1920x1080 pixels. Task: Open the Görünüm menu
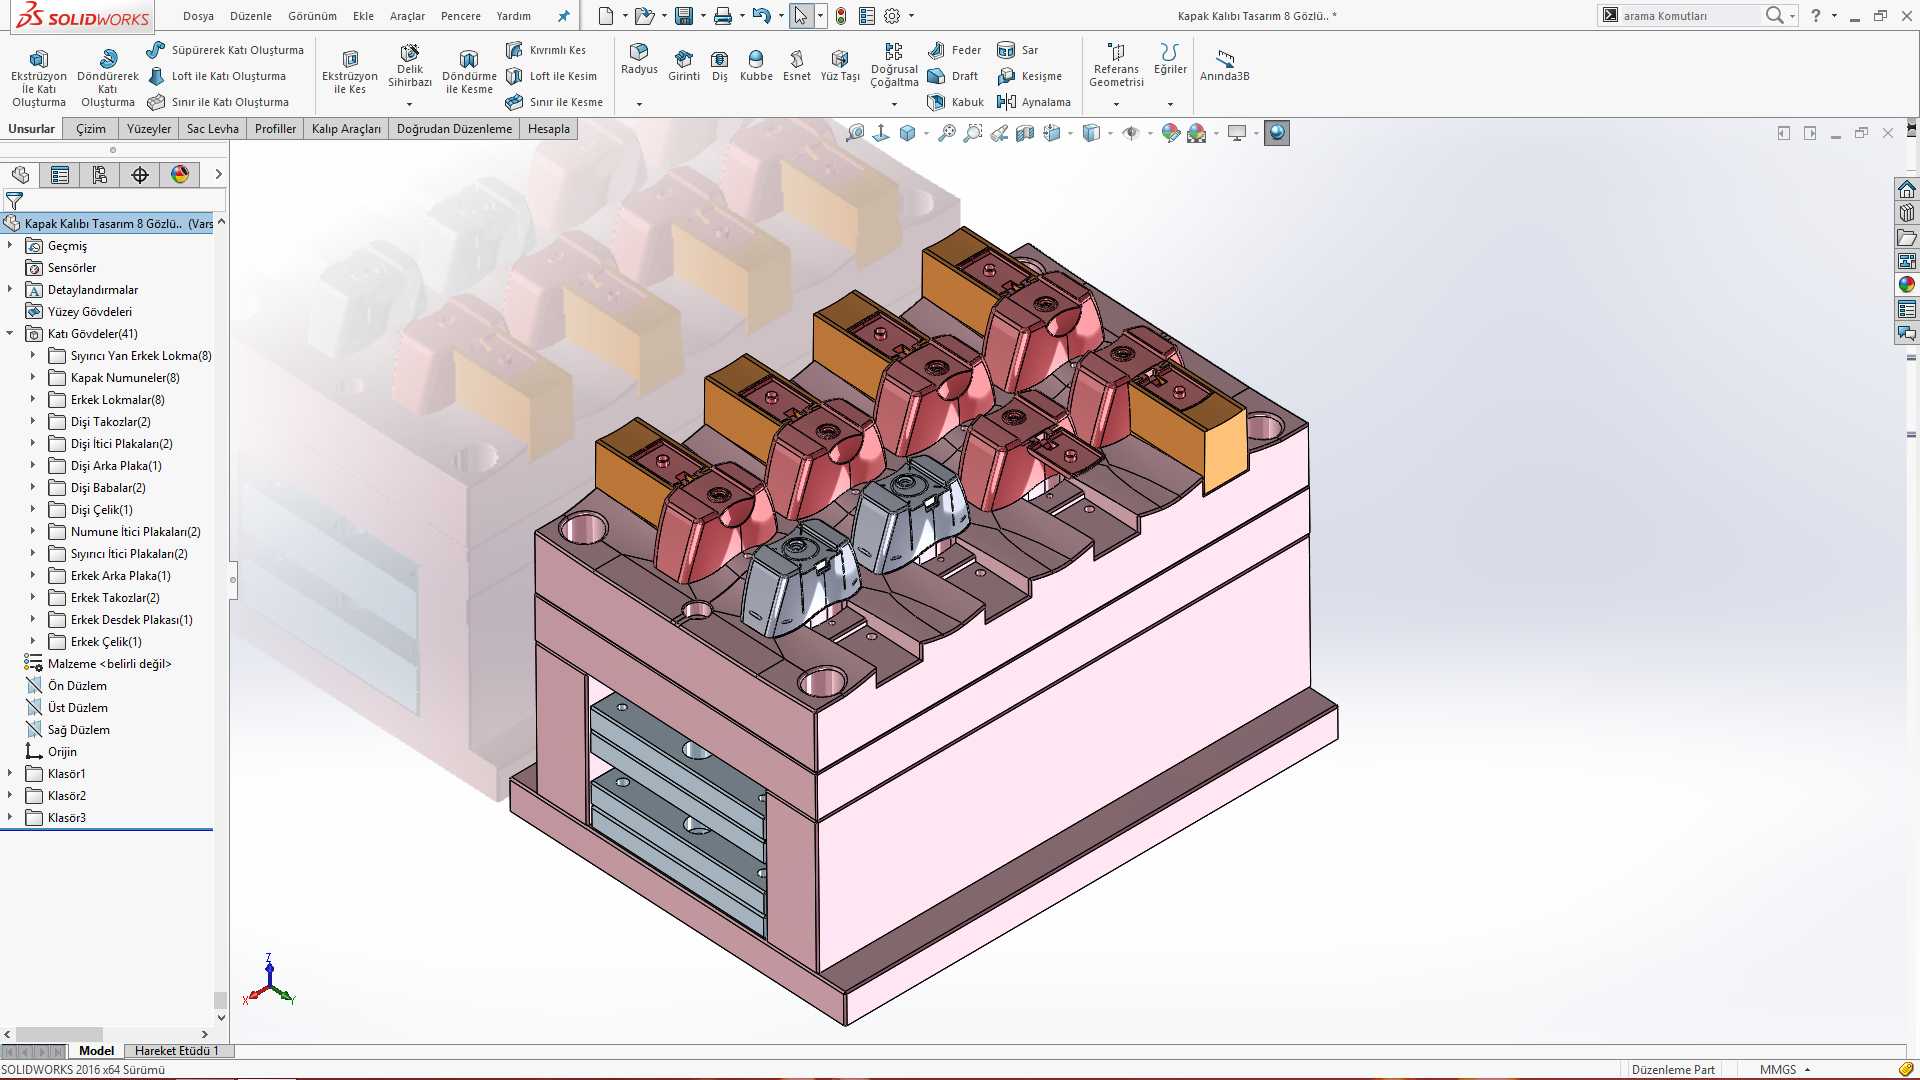coord(312,16)
